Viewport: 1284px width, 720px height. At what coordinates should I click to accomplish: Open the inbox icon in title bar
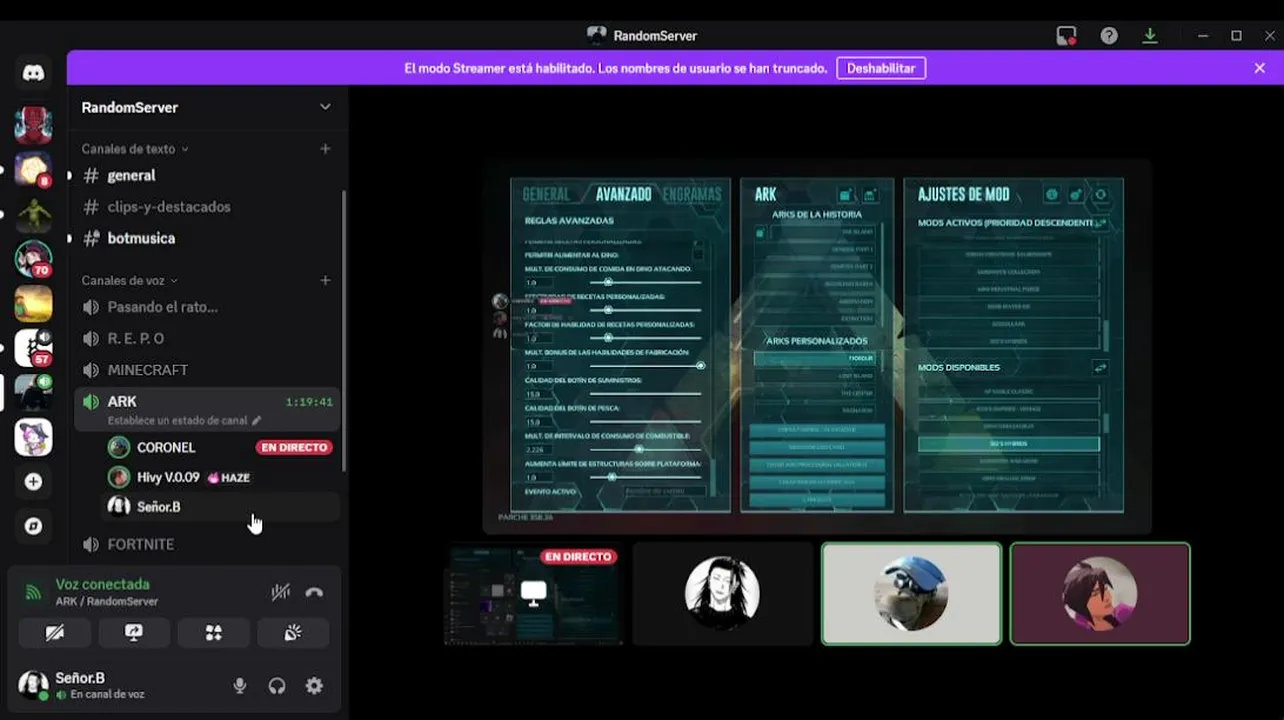(x=1066, y=36)
